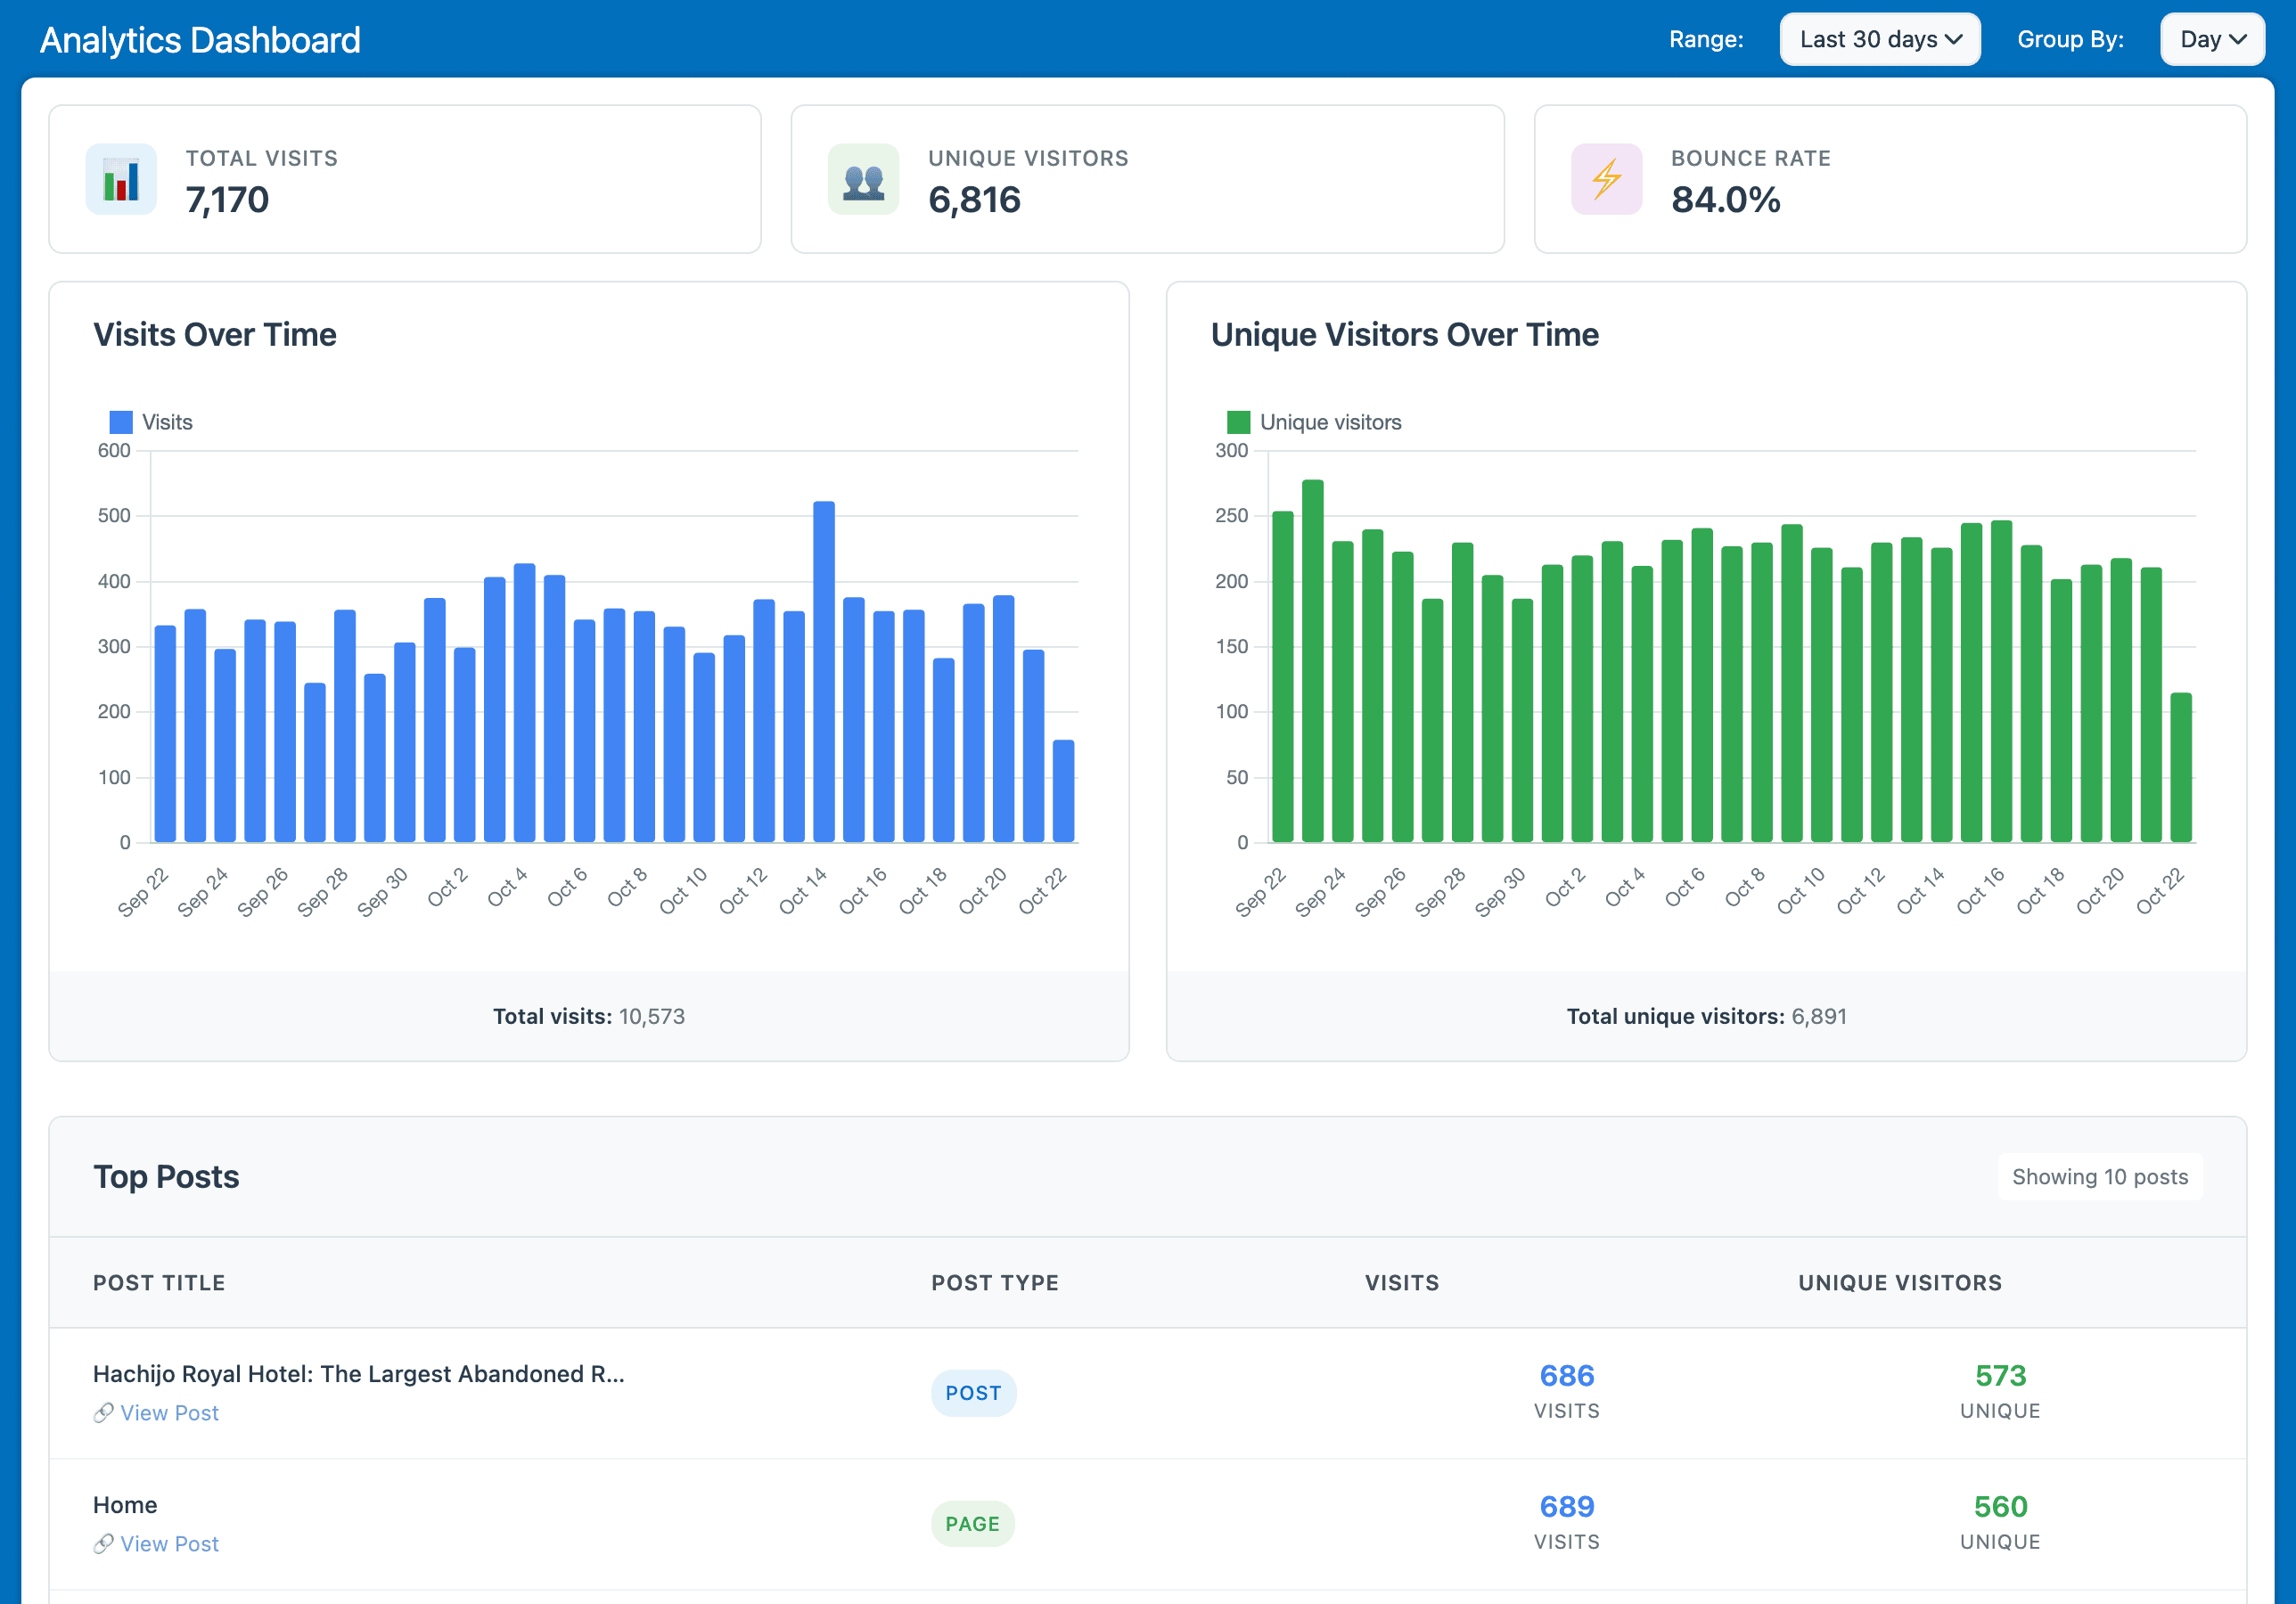This screenshot has height=1604, width=2296.
Task: Click the link icon beside Home's View Post
Action: (104, 1543)
